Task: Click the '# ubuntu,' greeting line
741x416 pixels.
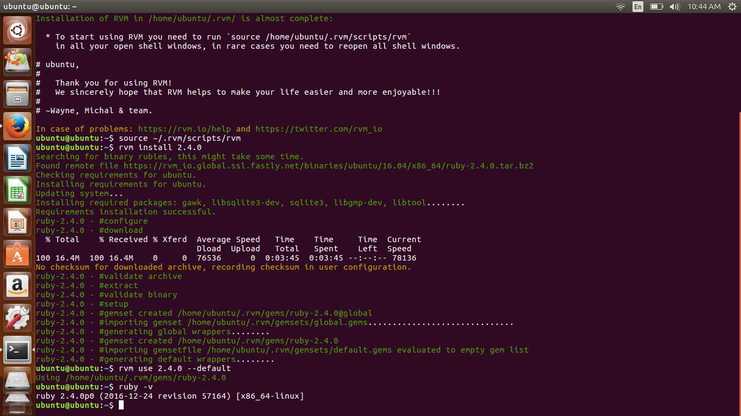Action: tap(57, 64)
